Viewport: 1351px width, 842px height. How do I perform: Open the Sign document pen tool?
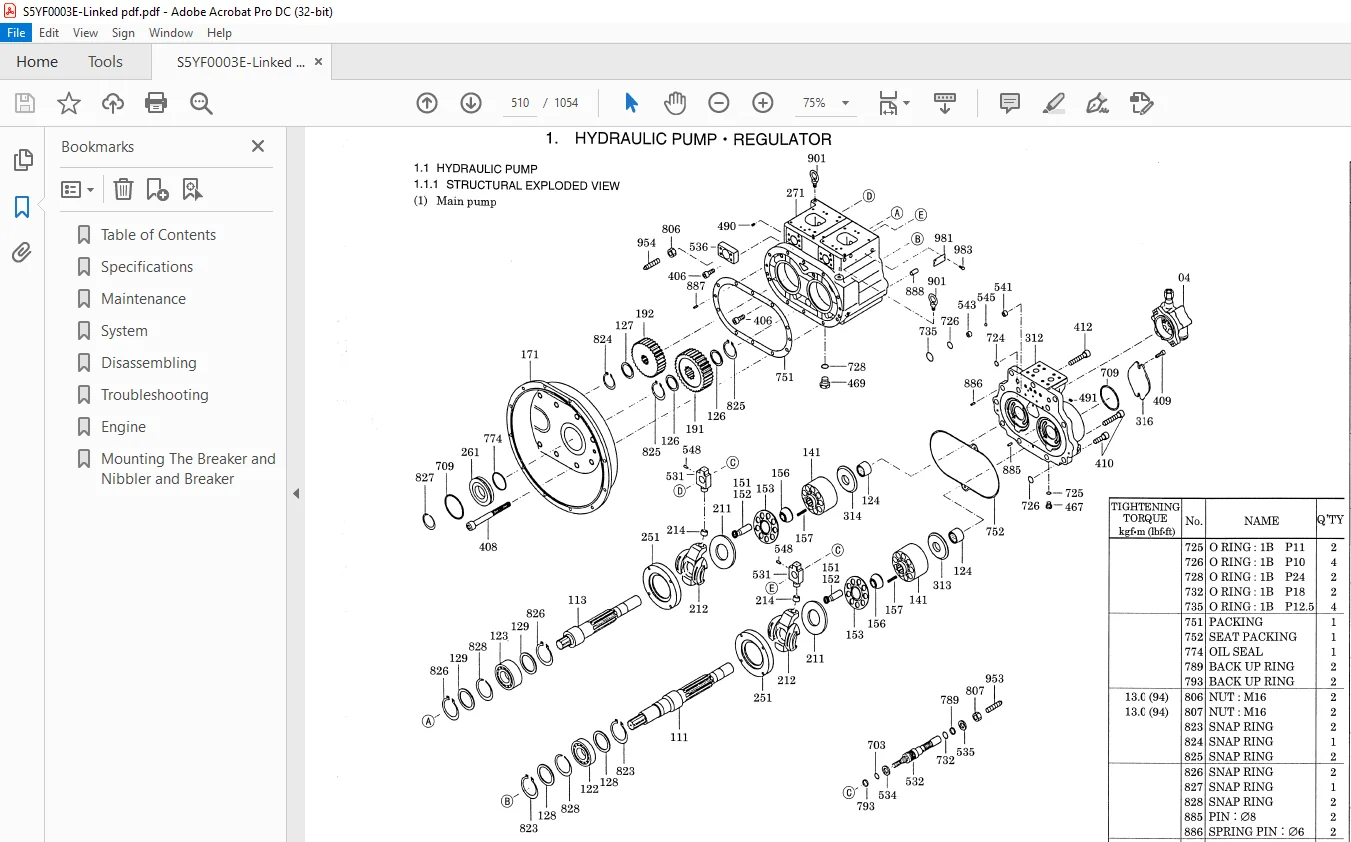click(1098, 103)
